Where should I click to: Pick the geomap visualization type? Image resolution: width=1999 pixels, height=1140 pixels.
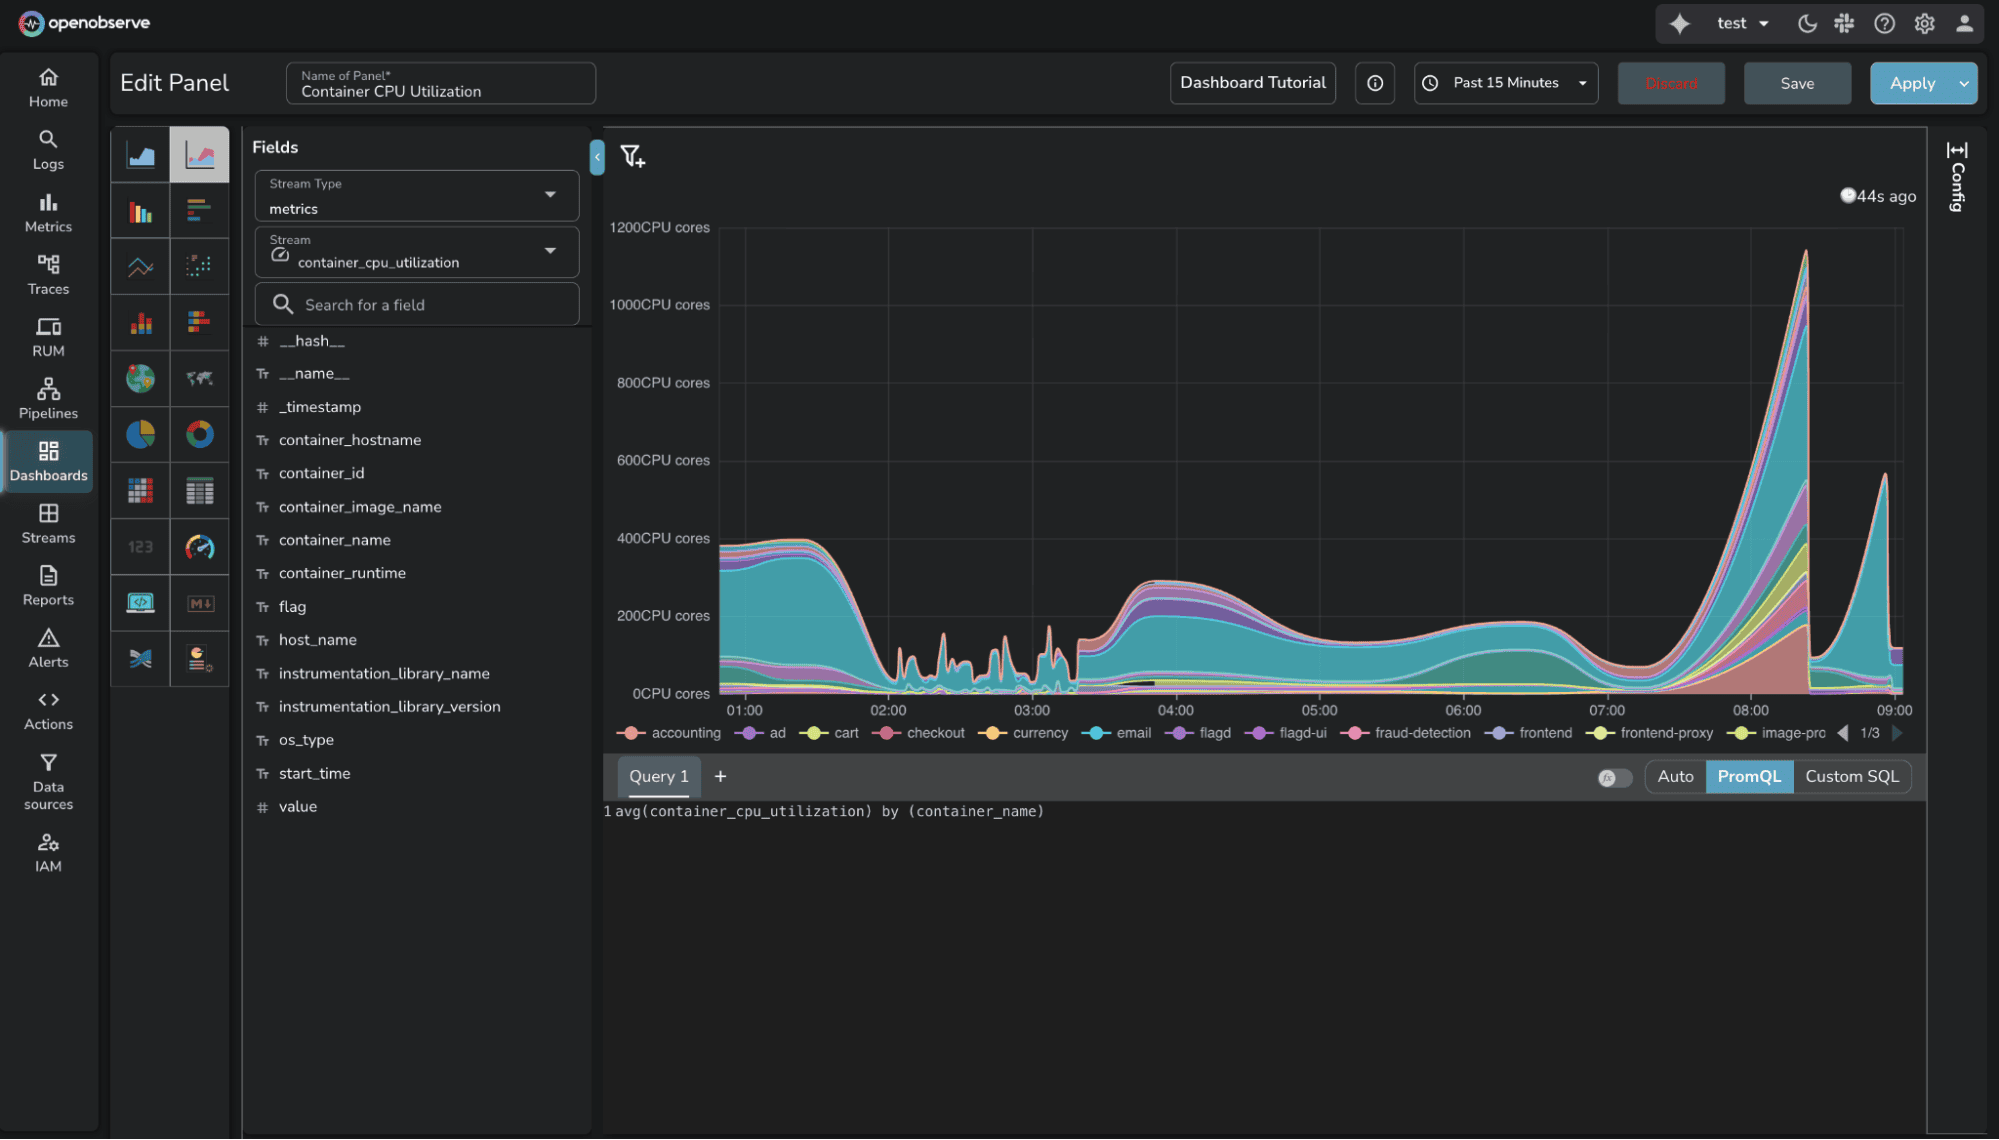140,379
